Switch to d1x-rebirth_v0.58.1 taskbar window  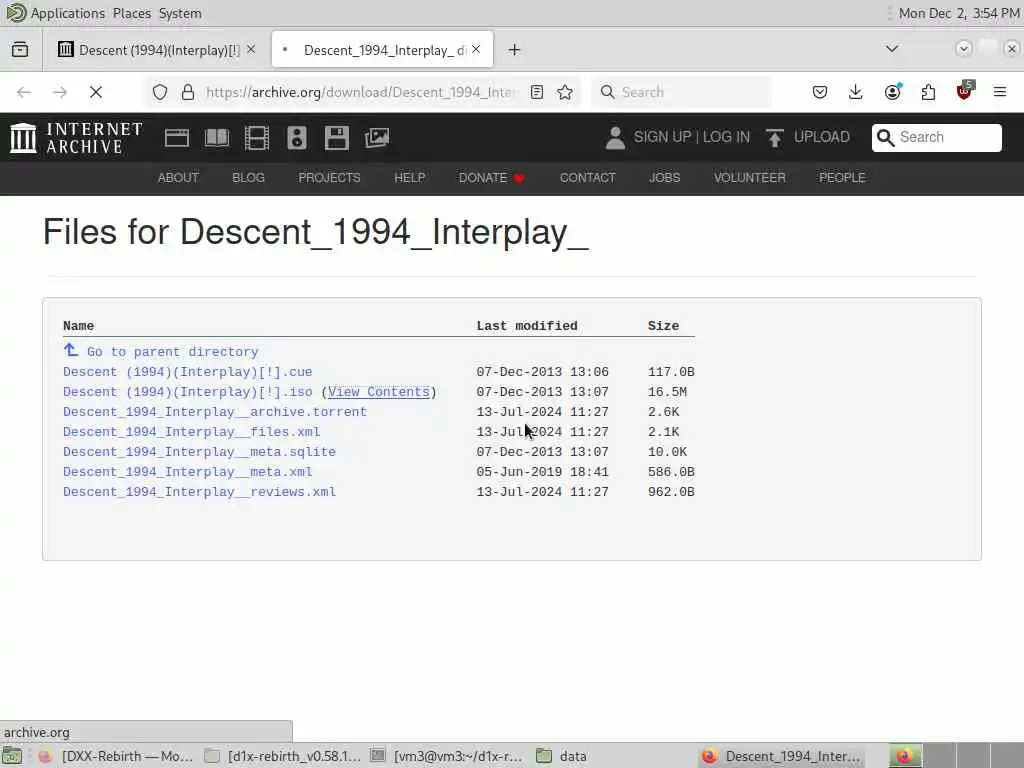282,756
